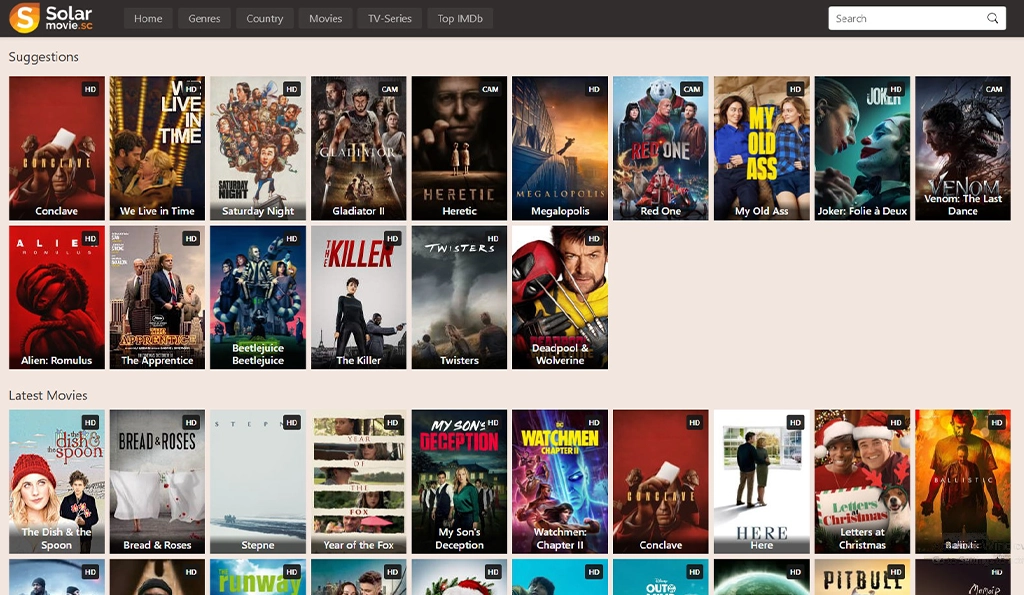Viewport: 1024px width, 595px height.
Task: Click the CAM badge on Heretic poster
Action: coord(490,89)
